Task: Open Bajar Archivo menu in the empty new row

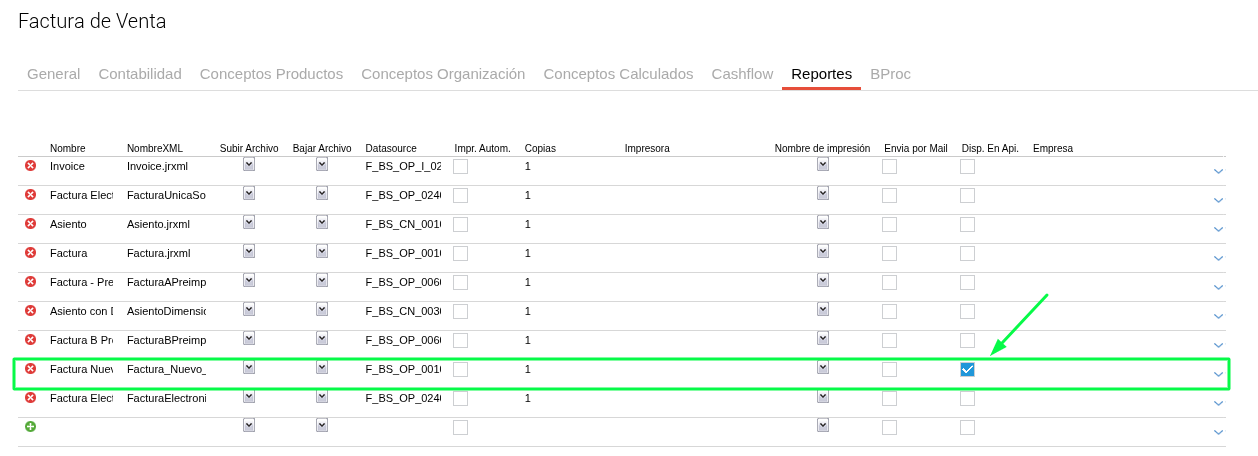Action: (x=322, y=425)
